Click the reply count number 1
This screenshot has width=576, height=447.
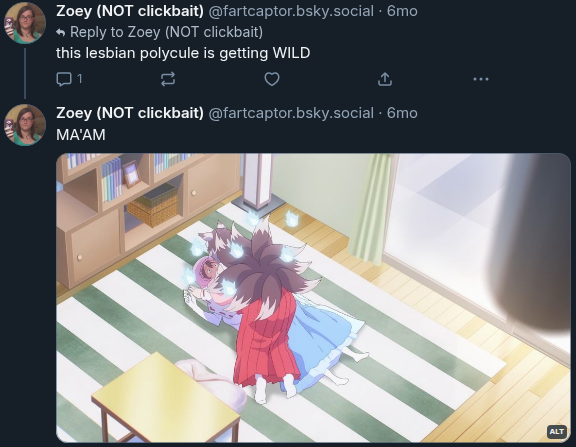click(79, 79)
